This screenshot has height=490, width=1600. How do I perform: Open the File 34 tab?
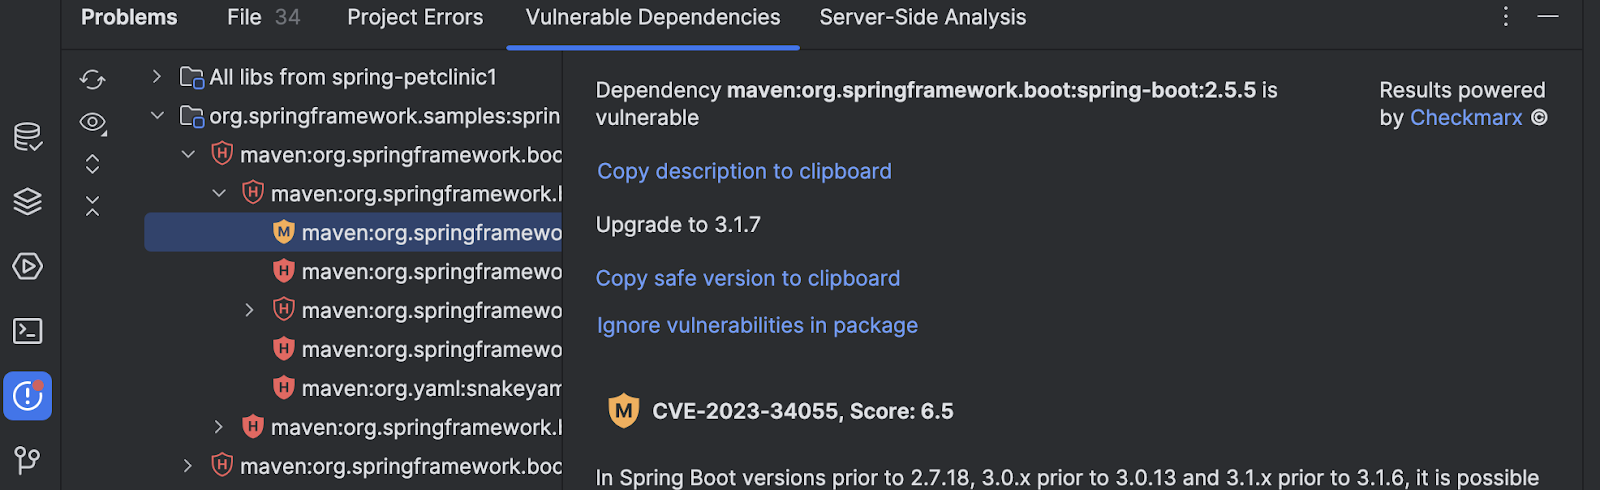click(x=263, y=17)
